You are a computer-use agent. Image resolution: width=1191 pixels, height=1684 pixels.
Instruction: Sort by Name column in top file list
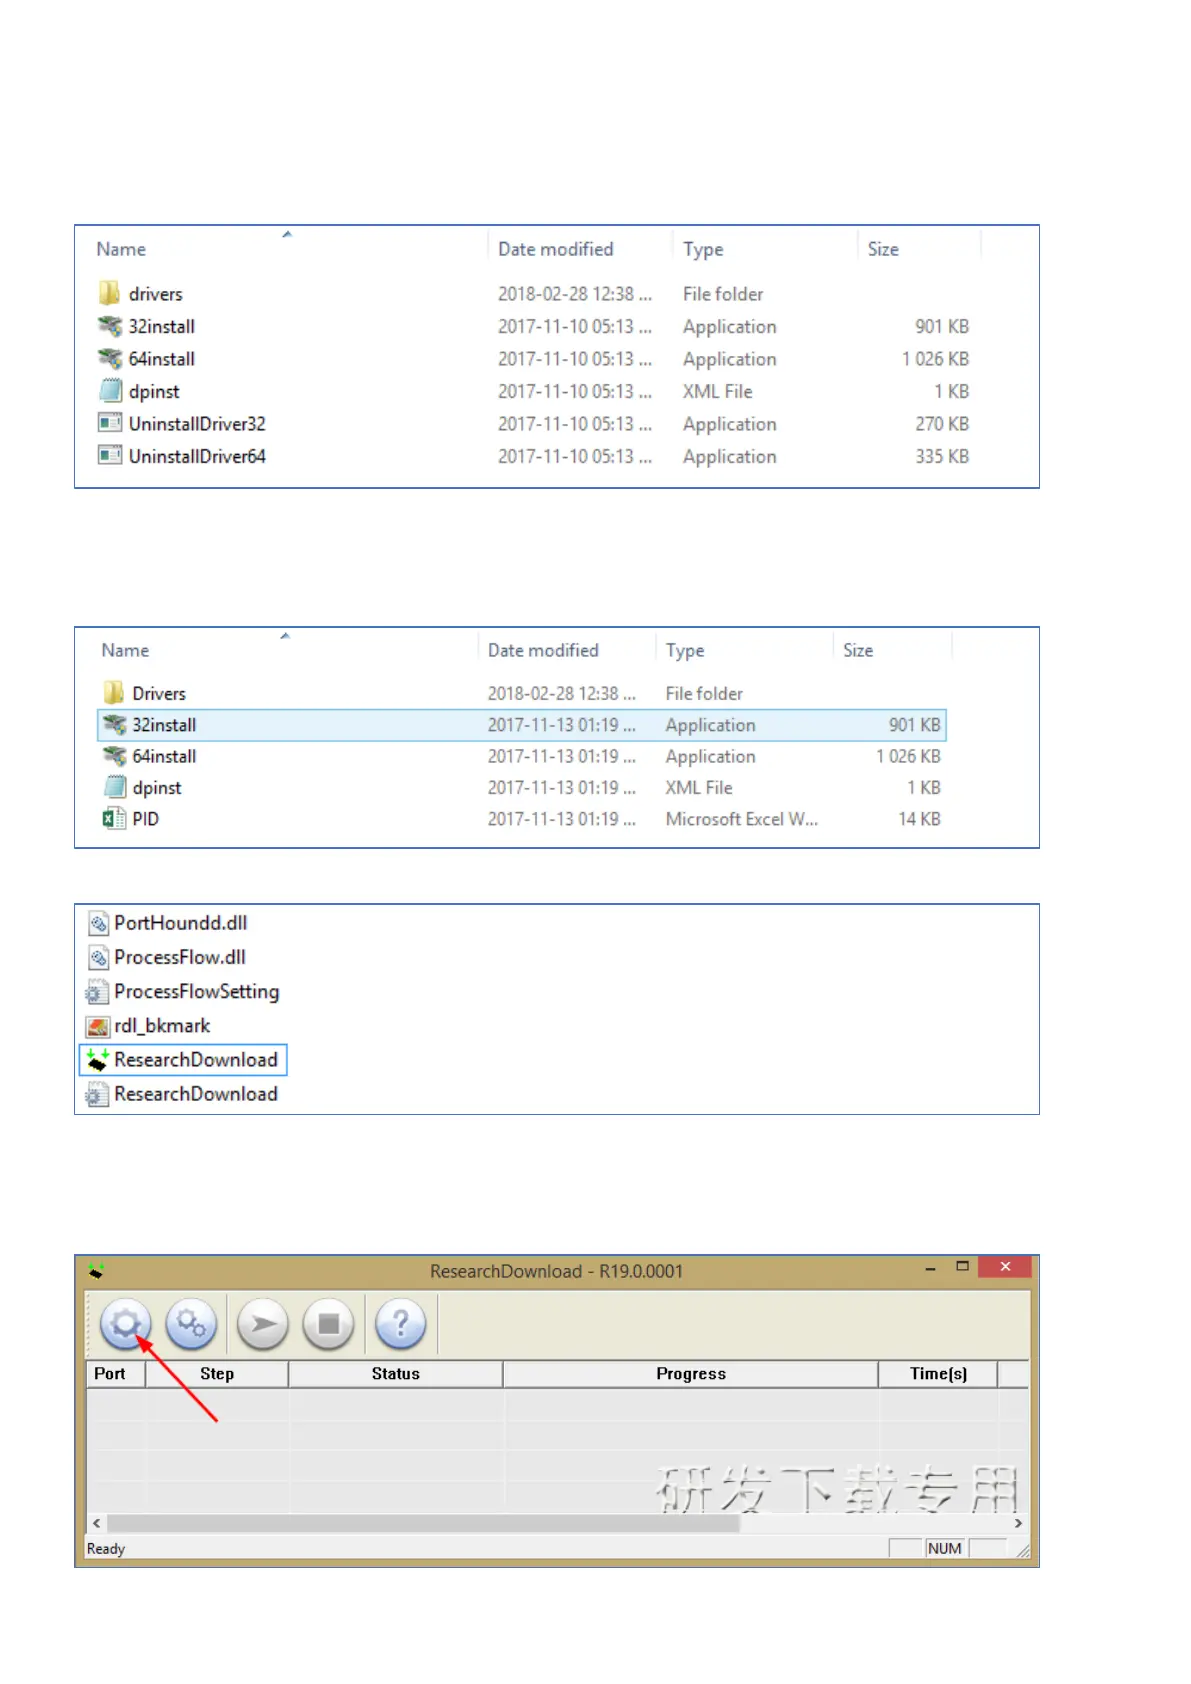point(121,249)
